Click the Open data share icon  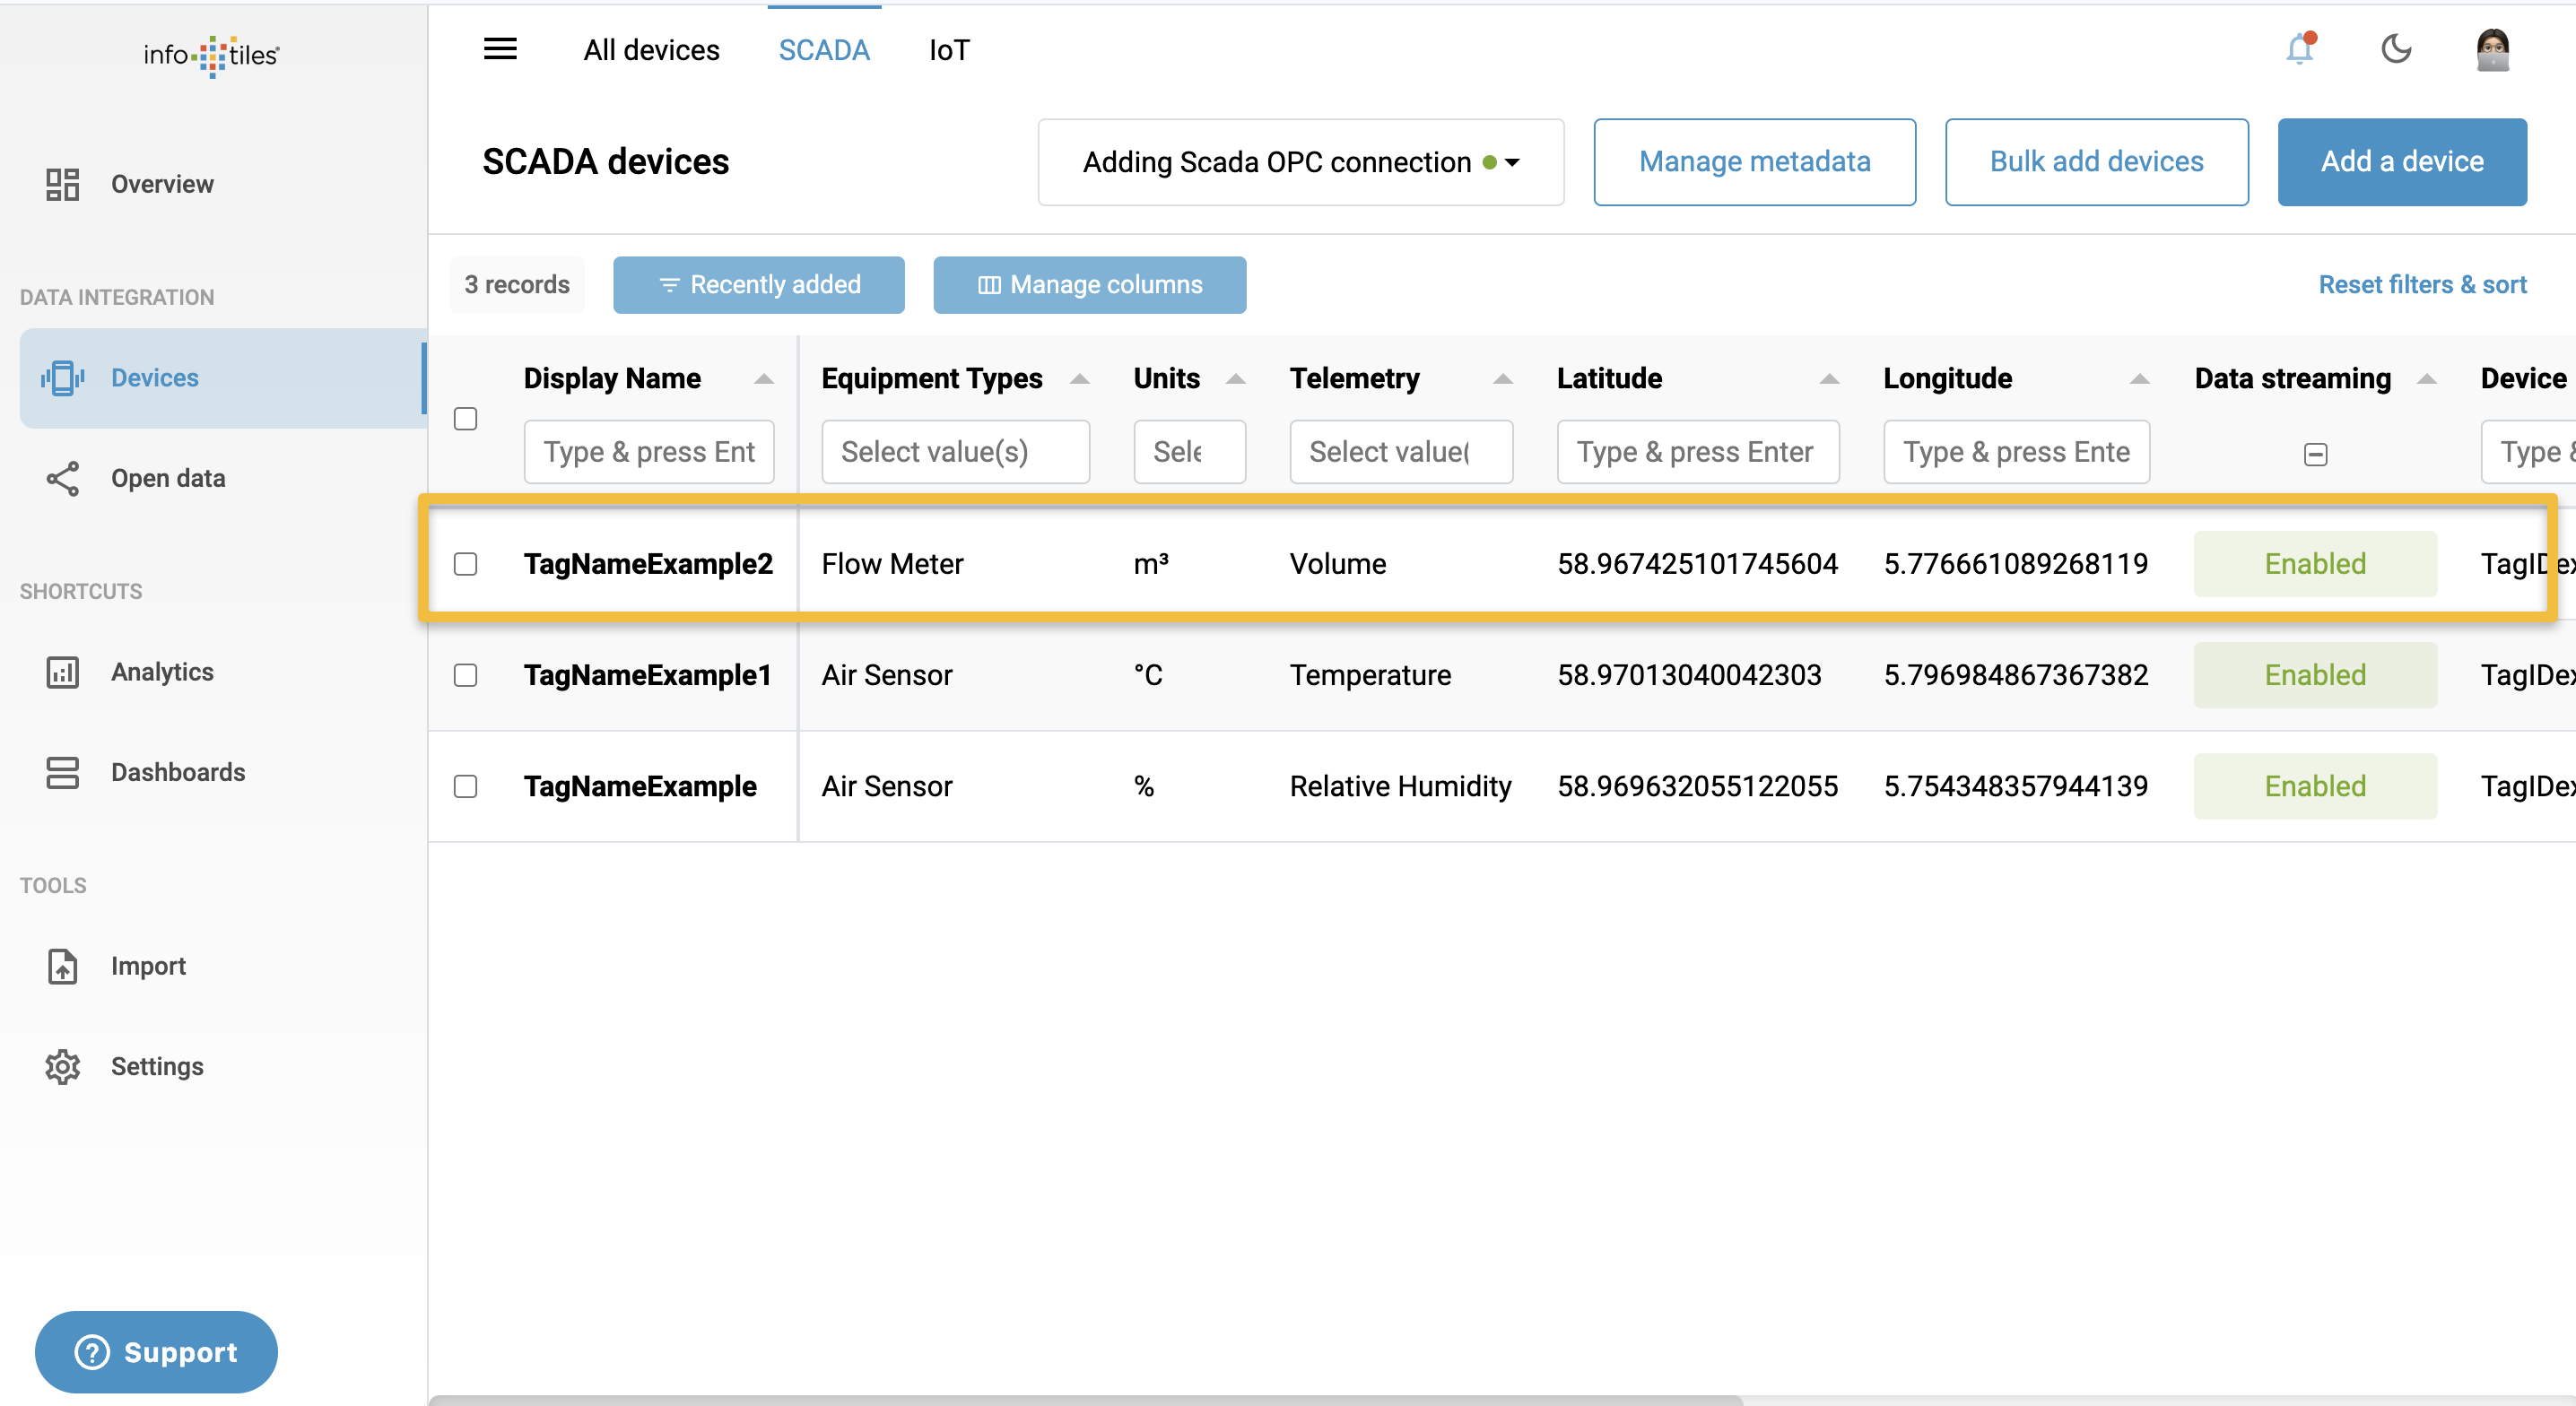point(62,478)
